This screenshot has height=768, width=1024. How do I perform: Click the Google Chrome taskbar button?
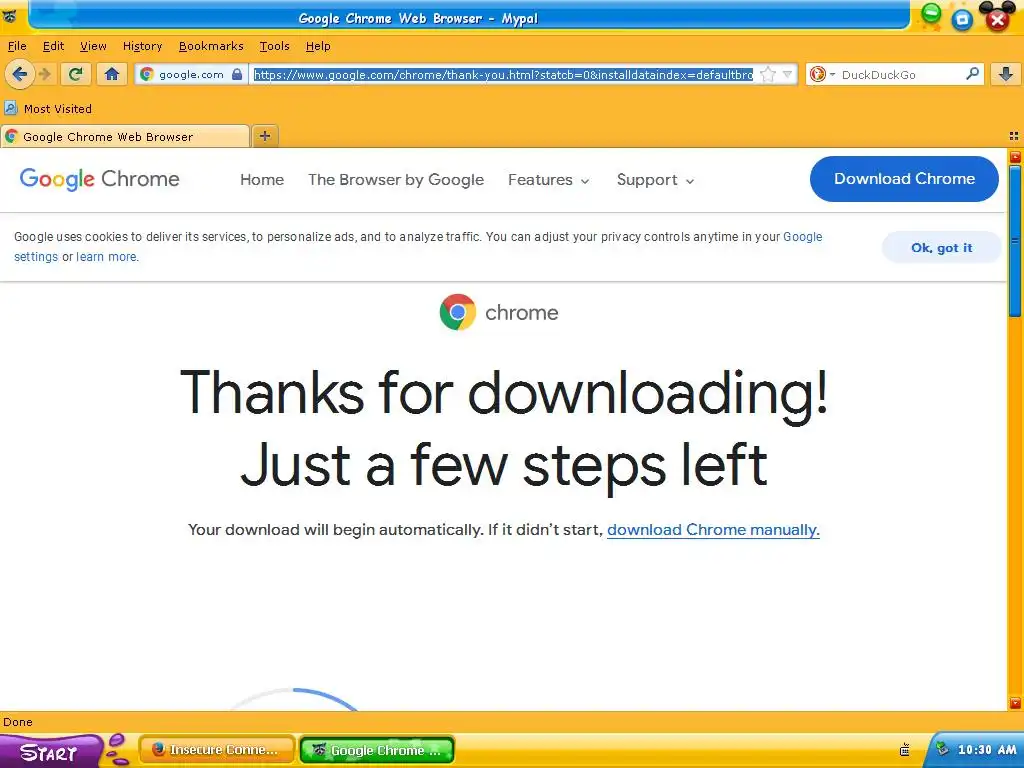(377, 750)
